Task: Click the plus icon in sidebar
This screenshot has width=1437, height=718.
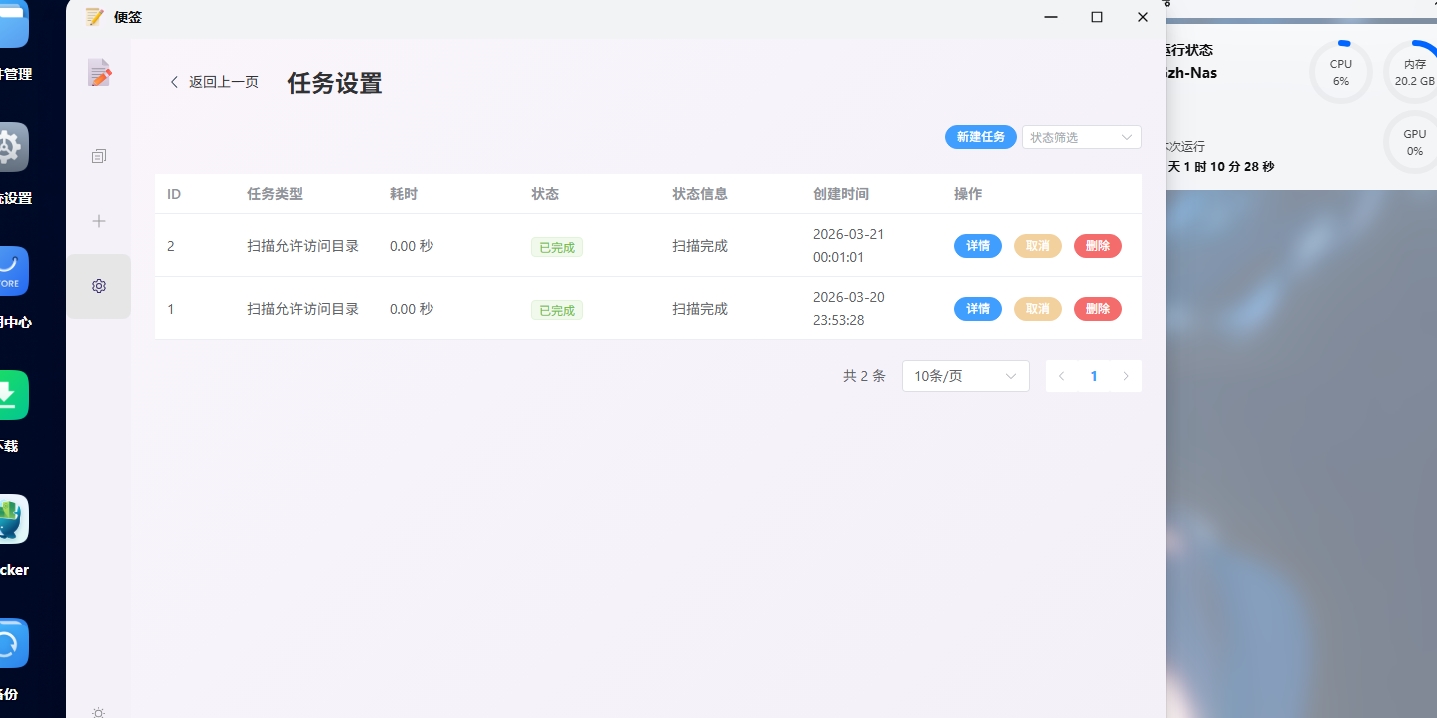Action: point(98,221)
